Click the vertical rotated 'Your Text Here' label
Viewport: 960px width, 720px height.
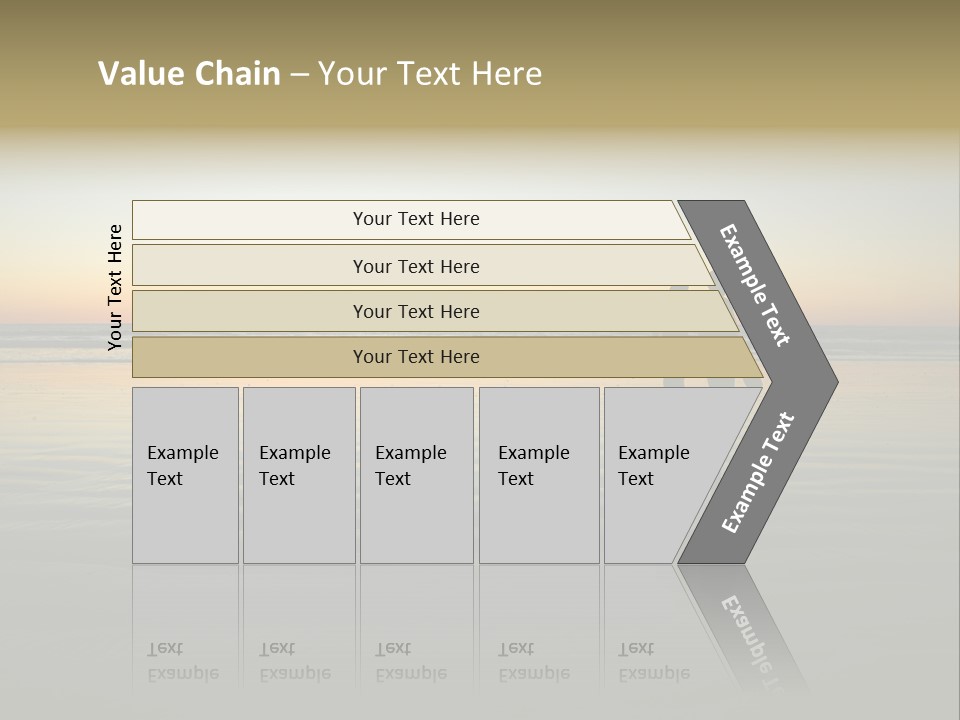click(116, 288)
